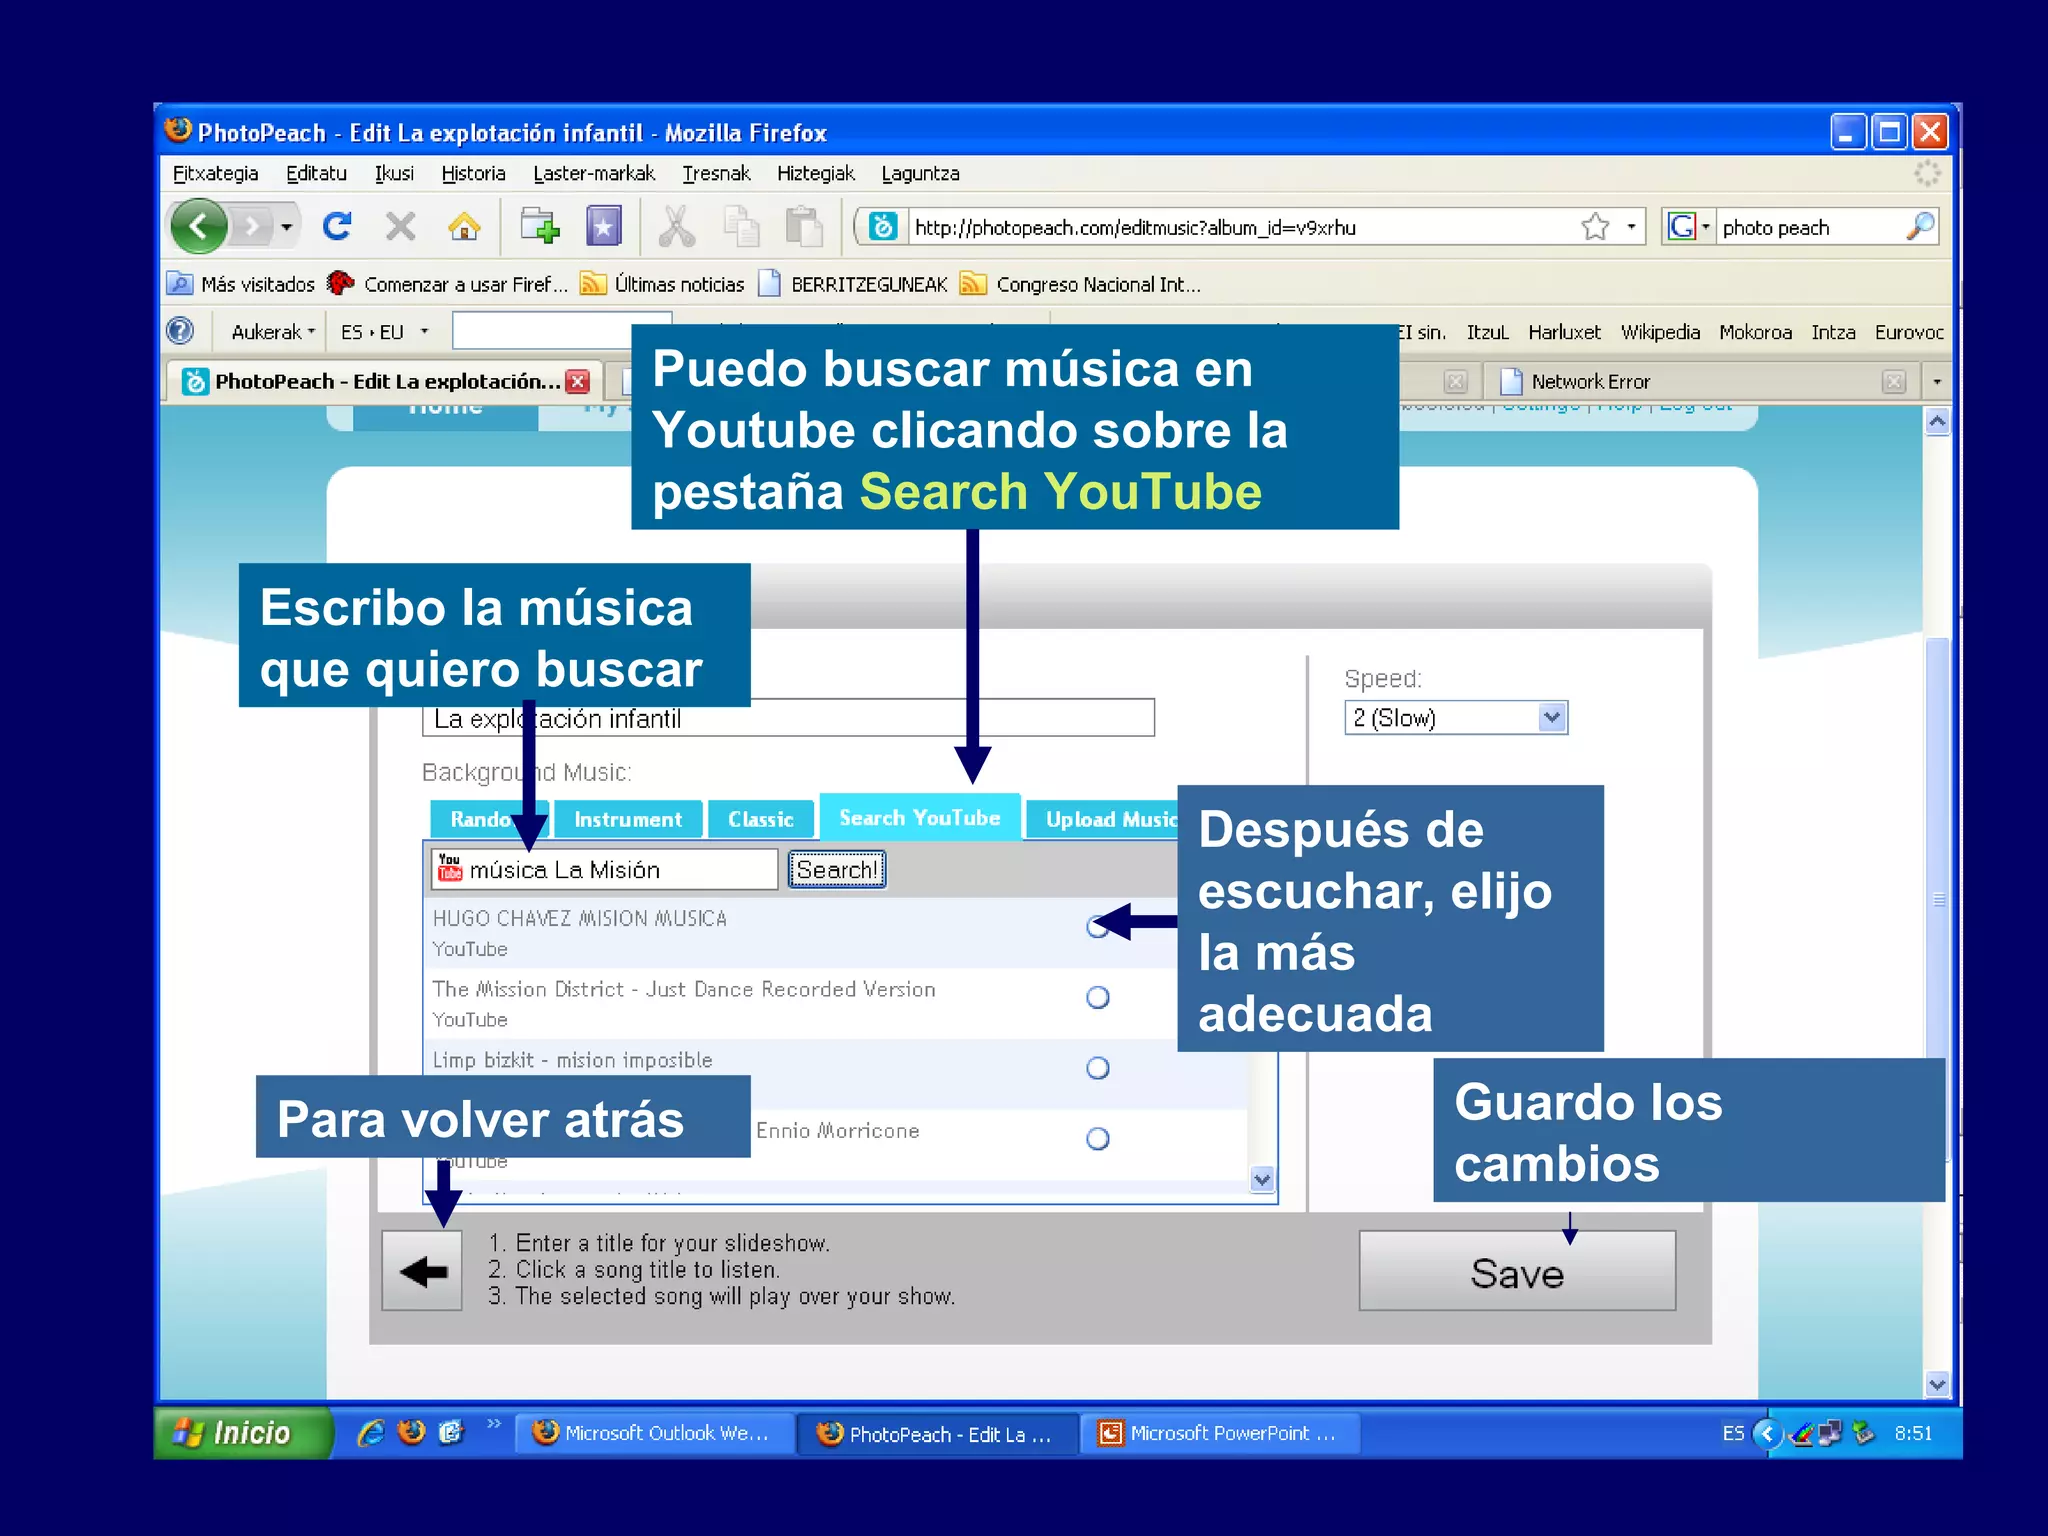Screen dimensions: 2048x1536
Task: Launch Internet Explorer from quick launch
Action: (371, 1433)
